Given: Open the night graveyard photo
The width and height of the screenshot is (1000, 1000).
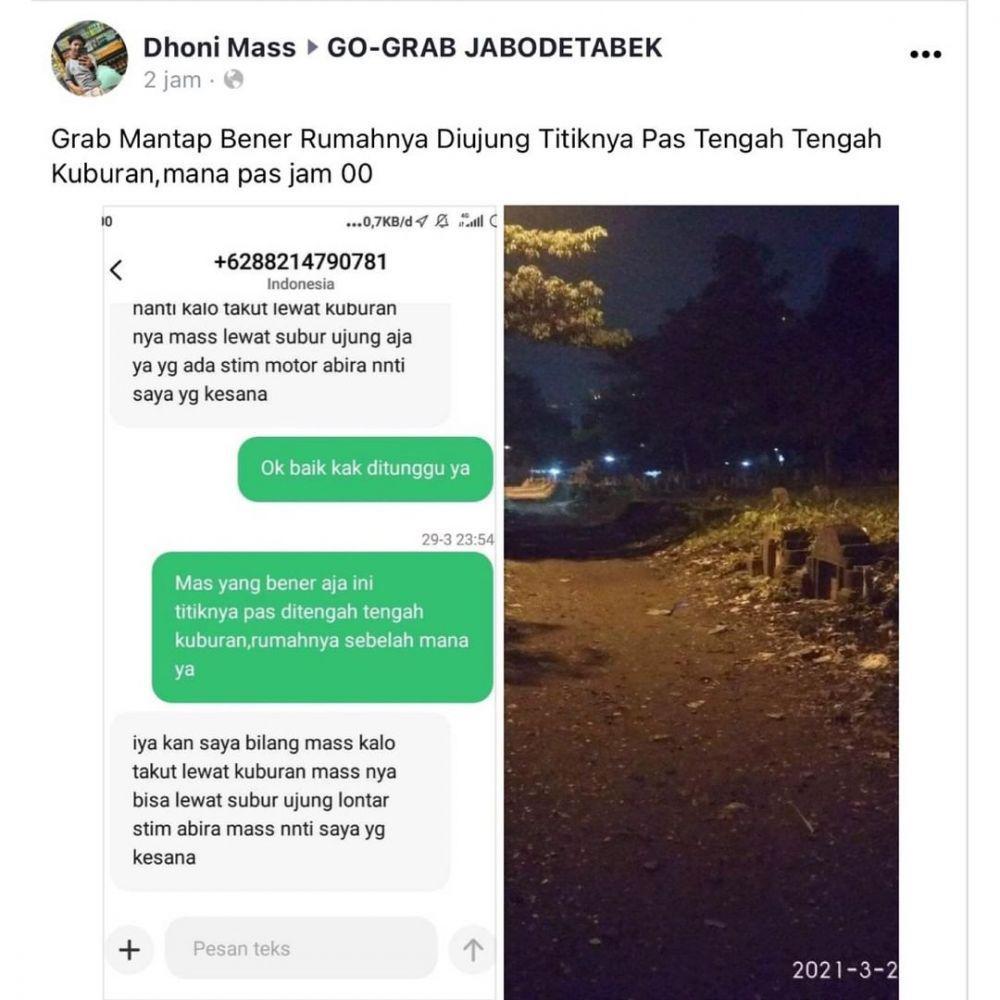Looking at the screenshot, I should (701, 602).
